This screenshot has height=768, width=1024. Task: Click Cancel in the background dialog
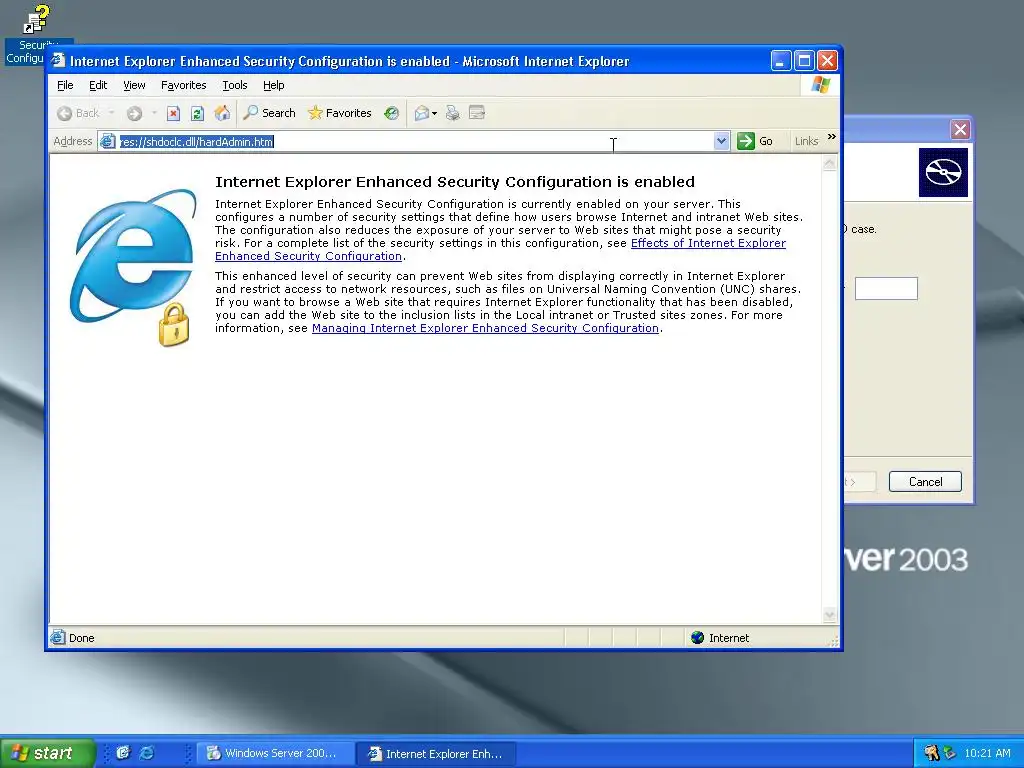point(925,482)
